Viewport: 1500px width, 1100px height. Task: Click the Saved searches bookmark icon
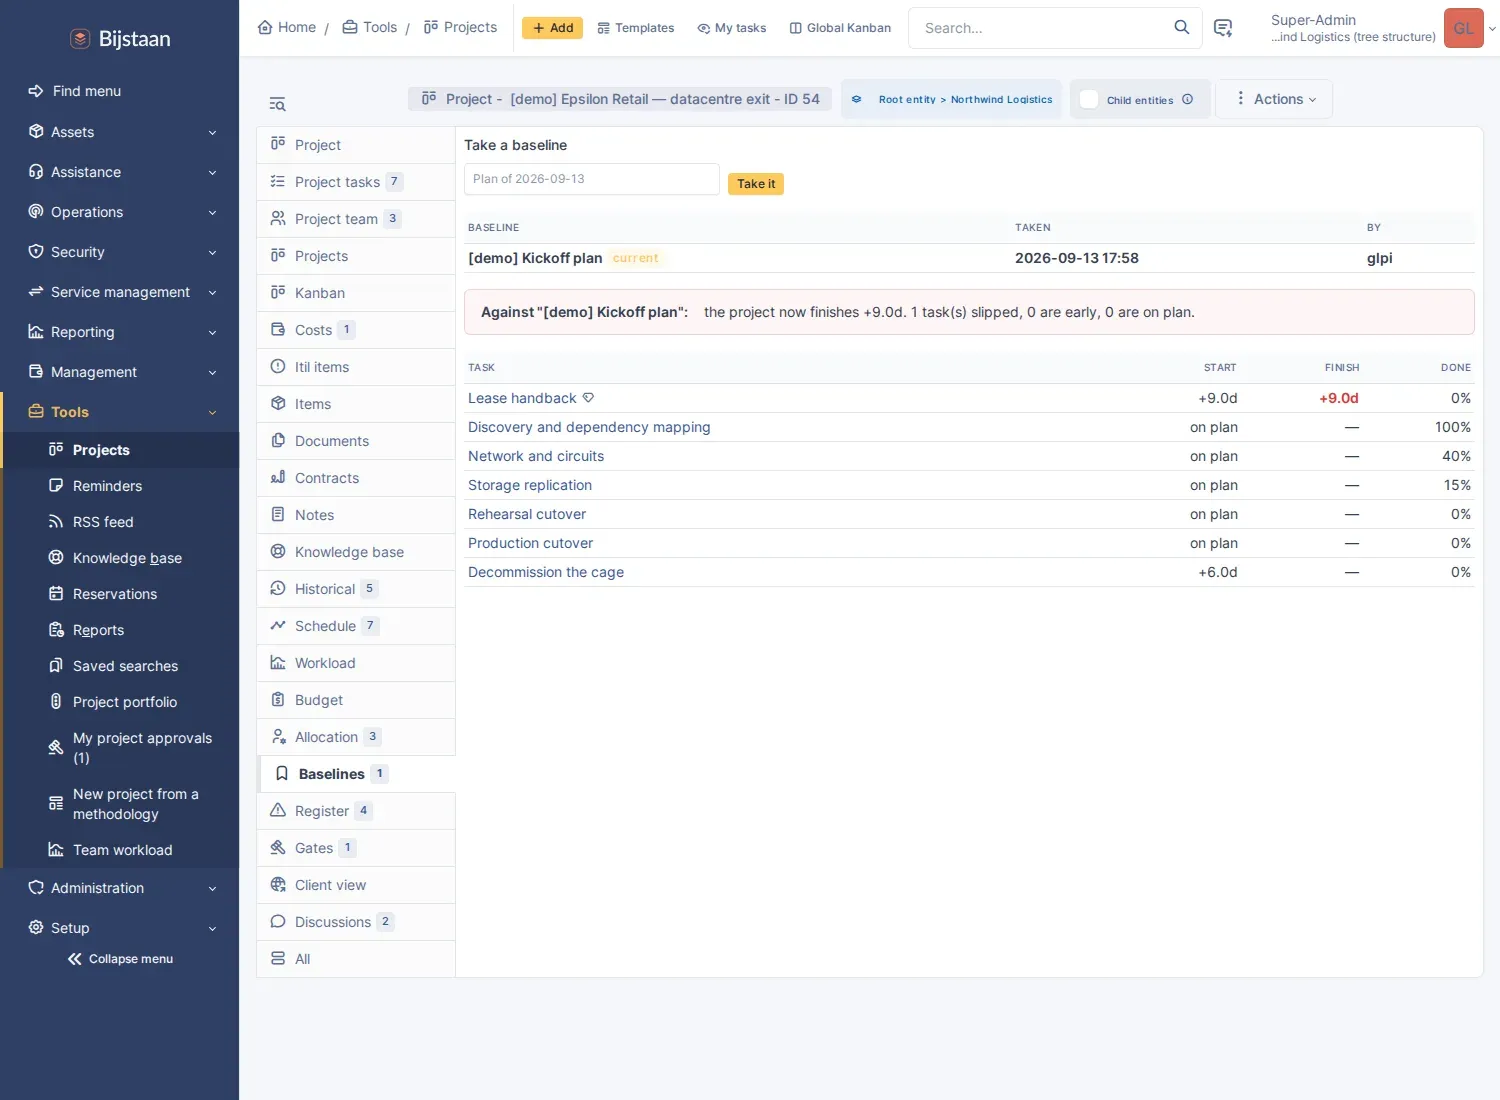click(56, 666)
